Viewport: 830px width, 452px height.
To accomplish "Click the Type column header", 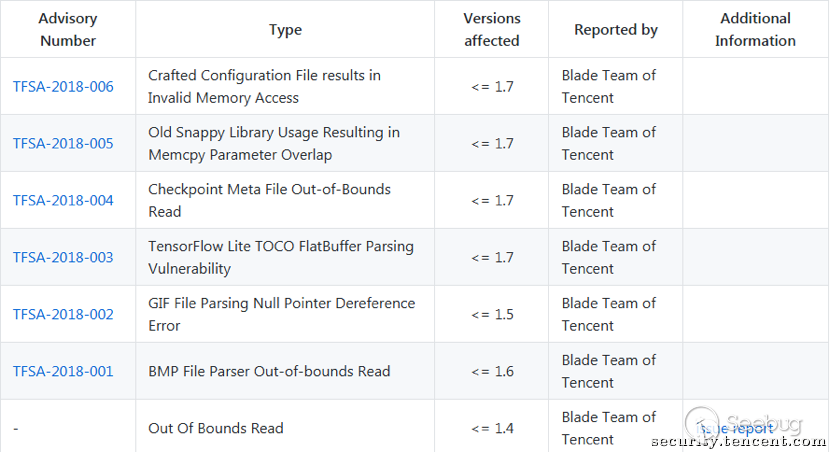I will (x=286, y=30).
